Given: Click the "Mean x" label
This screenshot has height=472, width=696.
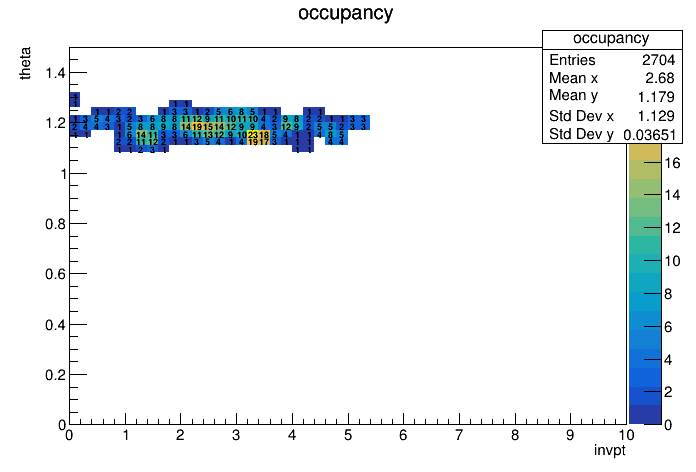Looking at the screenshot, I should click(573, 78).
